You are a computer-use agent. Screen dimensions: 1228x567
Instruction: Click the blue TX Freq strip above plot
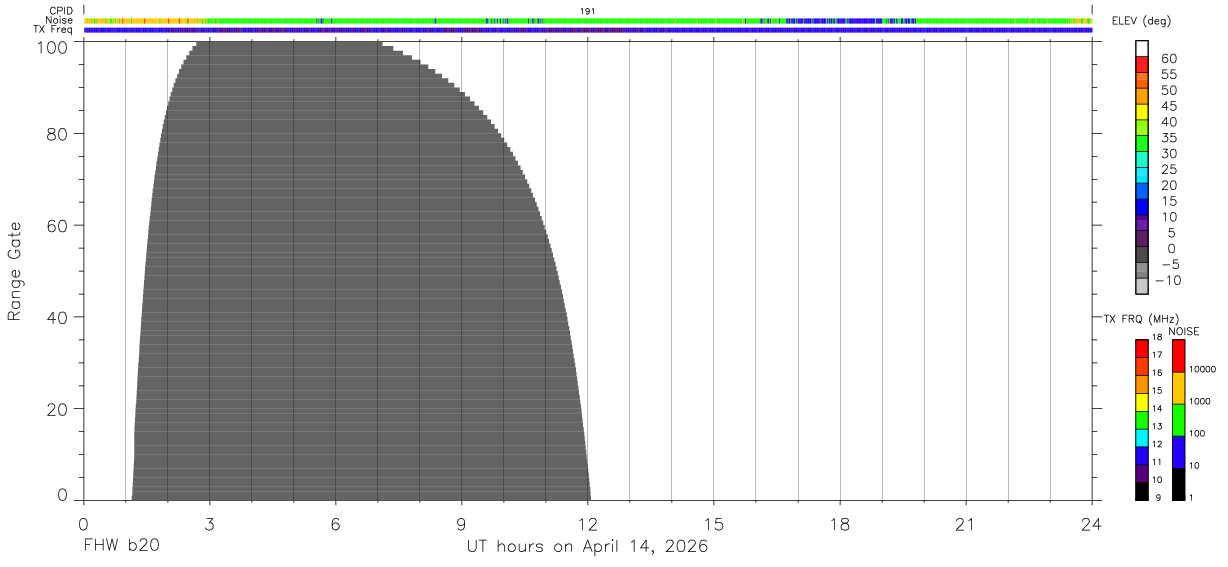coord(588,30)
